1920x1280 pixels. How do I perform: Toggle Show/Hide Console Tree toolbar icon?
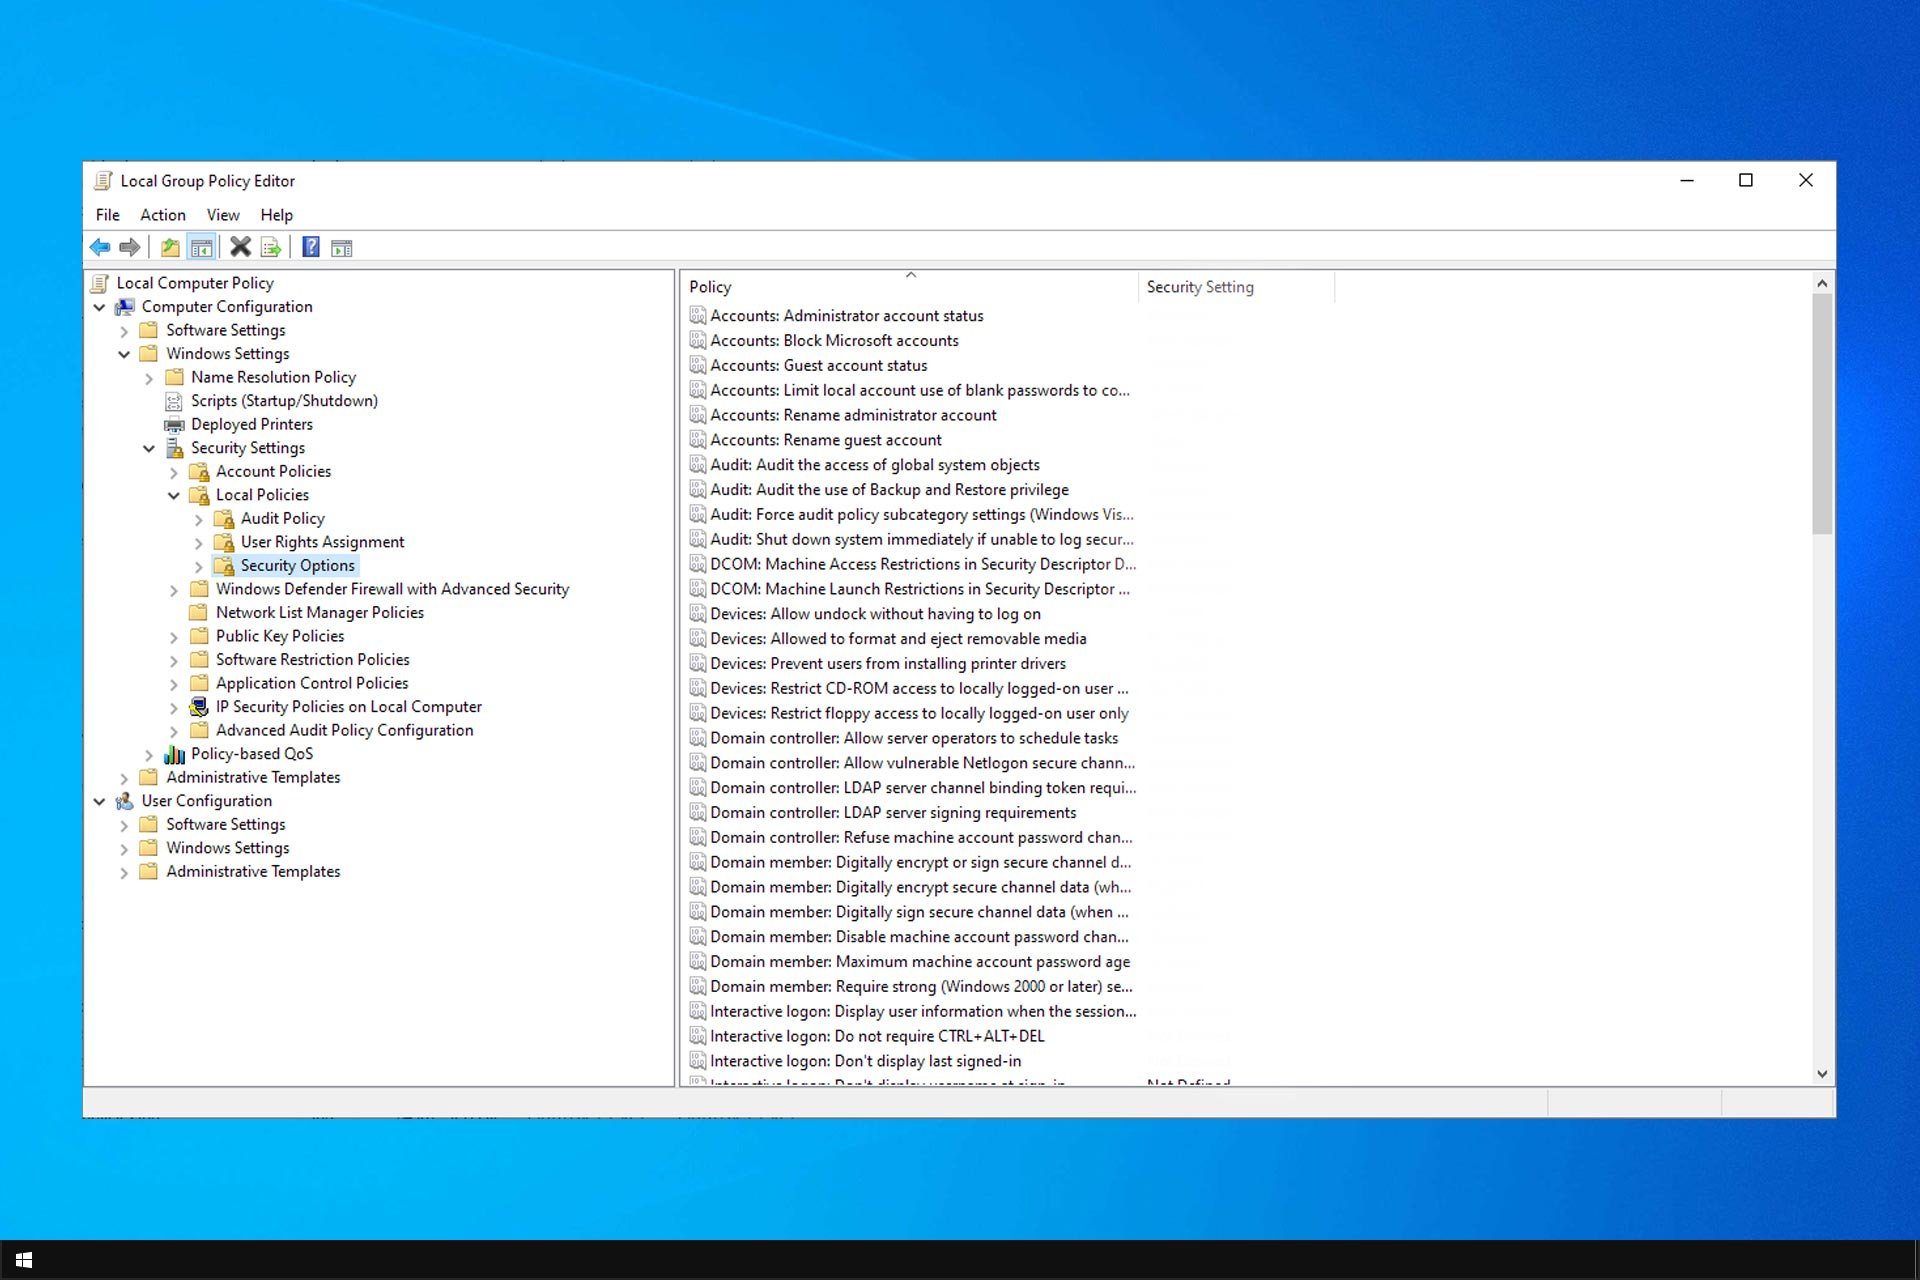201,247
